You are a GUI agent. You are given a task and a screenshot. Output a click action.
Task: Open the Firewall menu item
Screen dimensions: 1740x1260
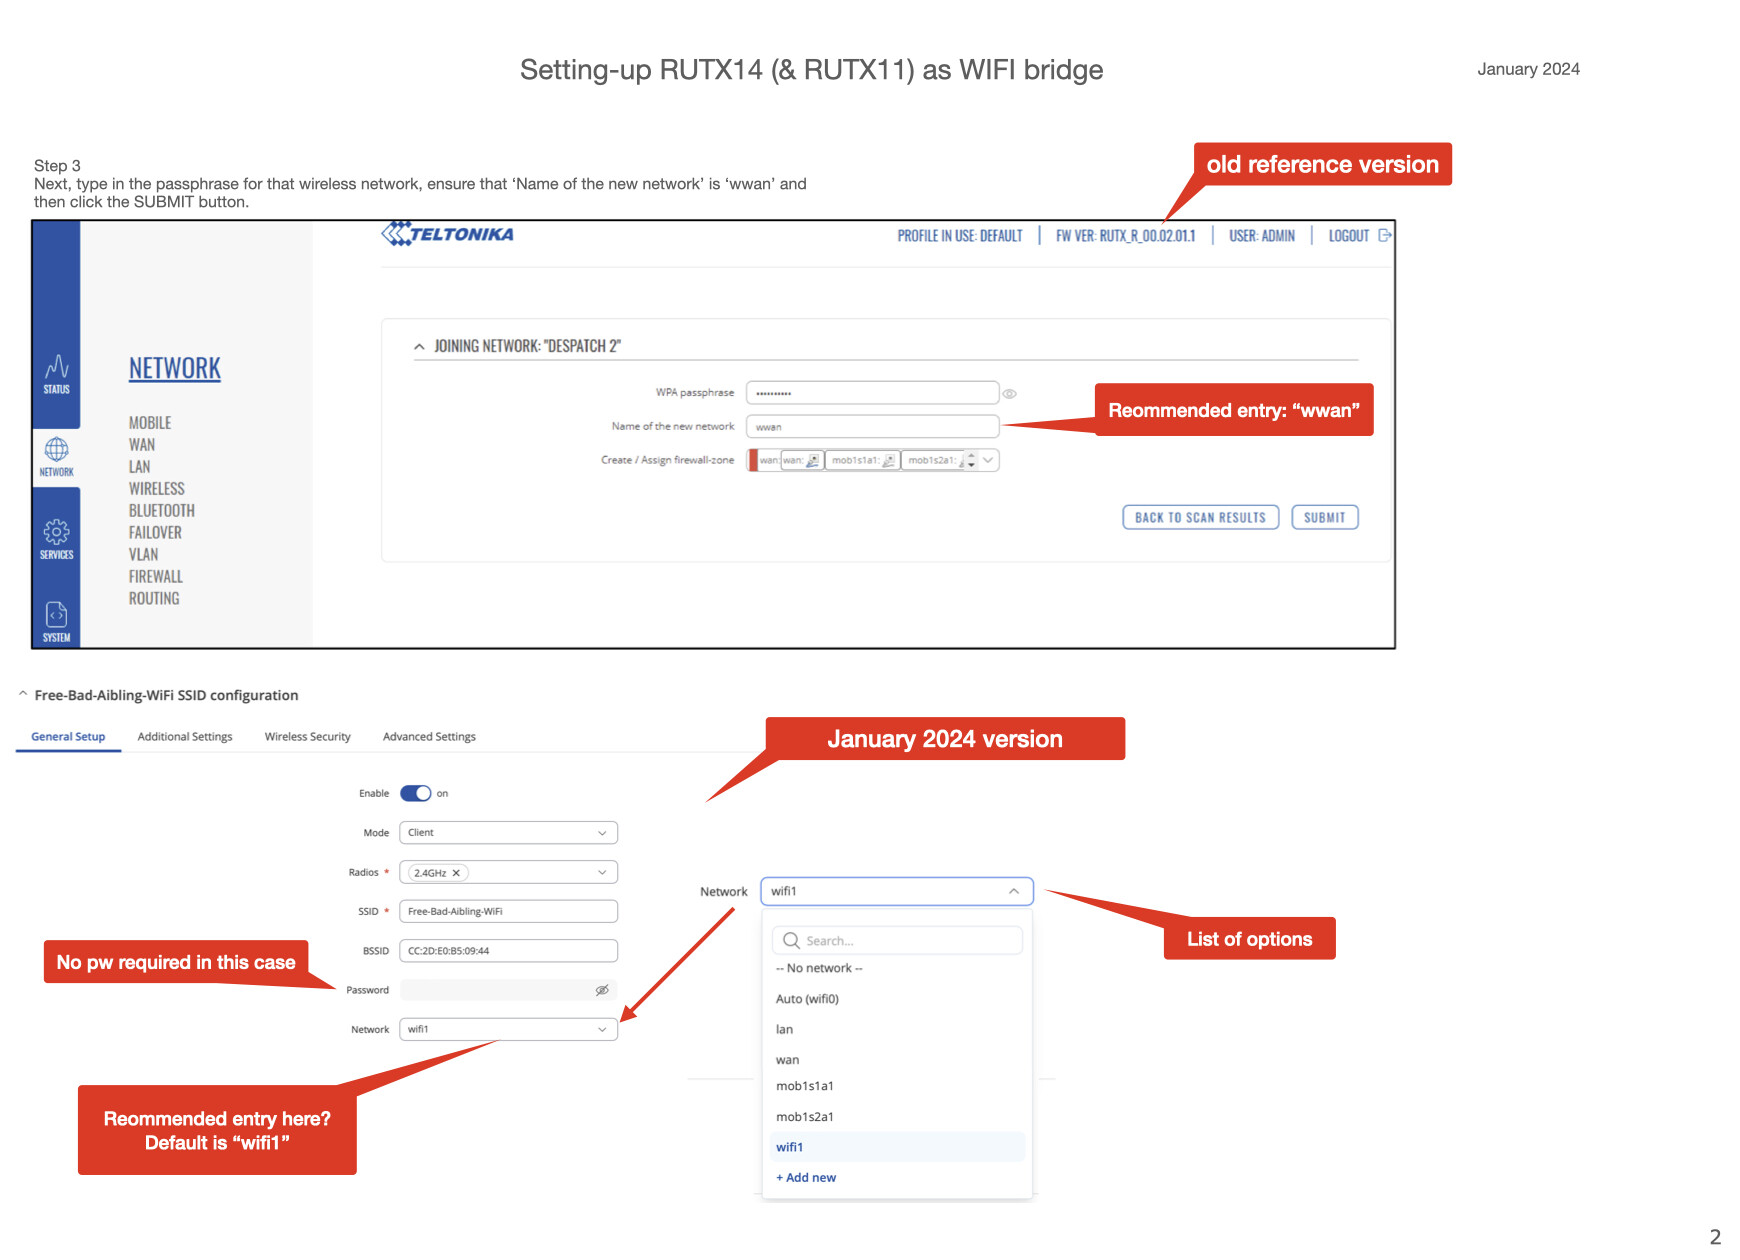coord(156,577)
